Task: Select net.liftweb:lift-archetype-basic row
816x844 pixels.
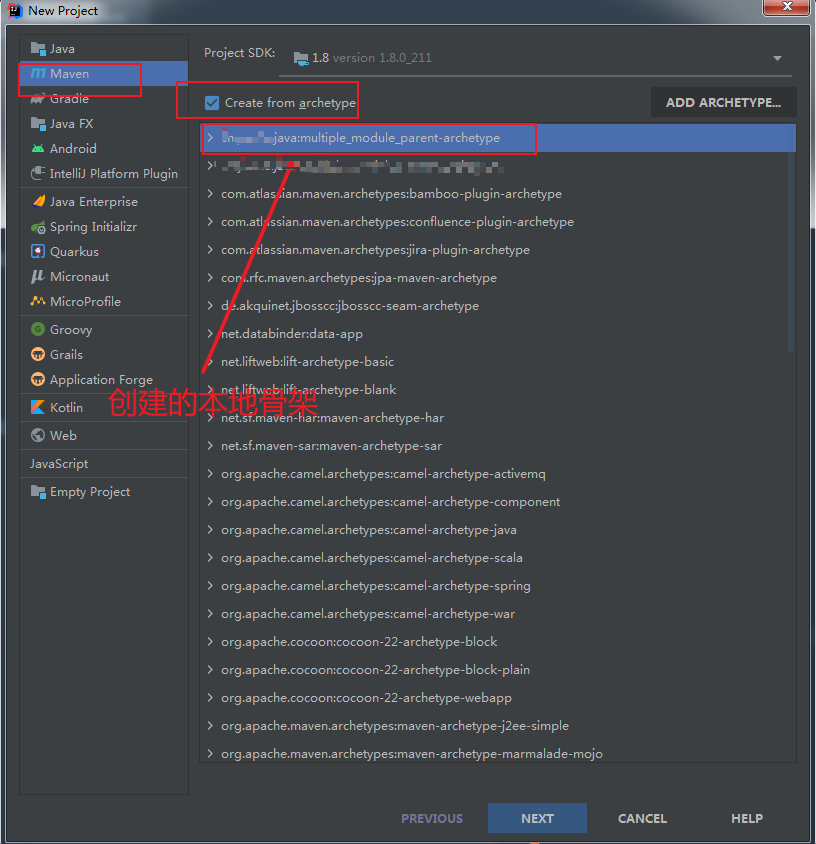Action: (x=498, y=362)
